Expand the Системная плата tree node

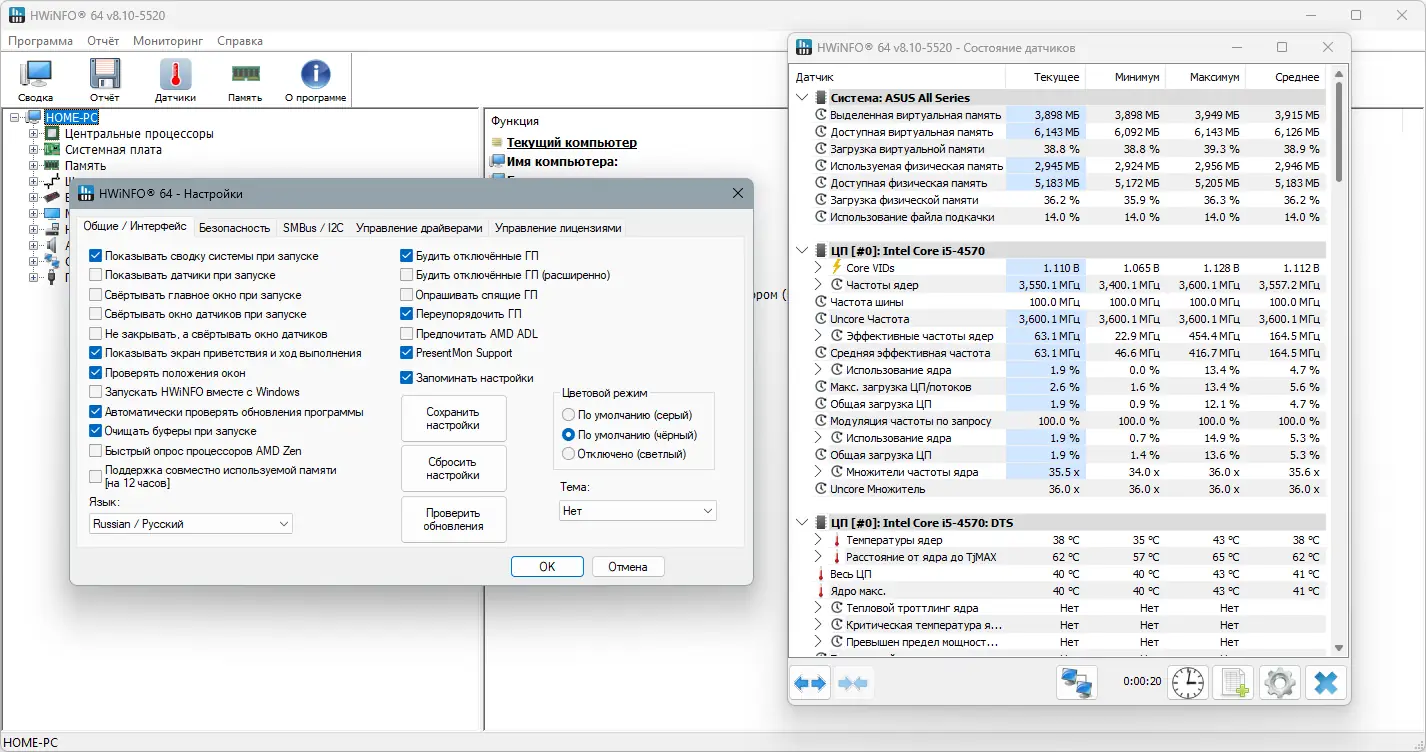pos(34,150)
